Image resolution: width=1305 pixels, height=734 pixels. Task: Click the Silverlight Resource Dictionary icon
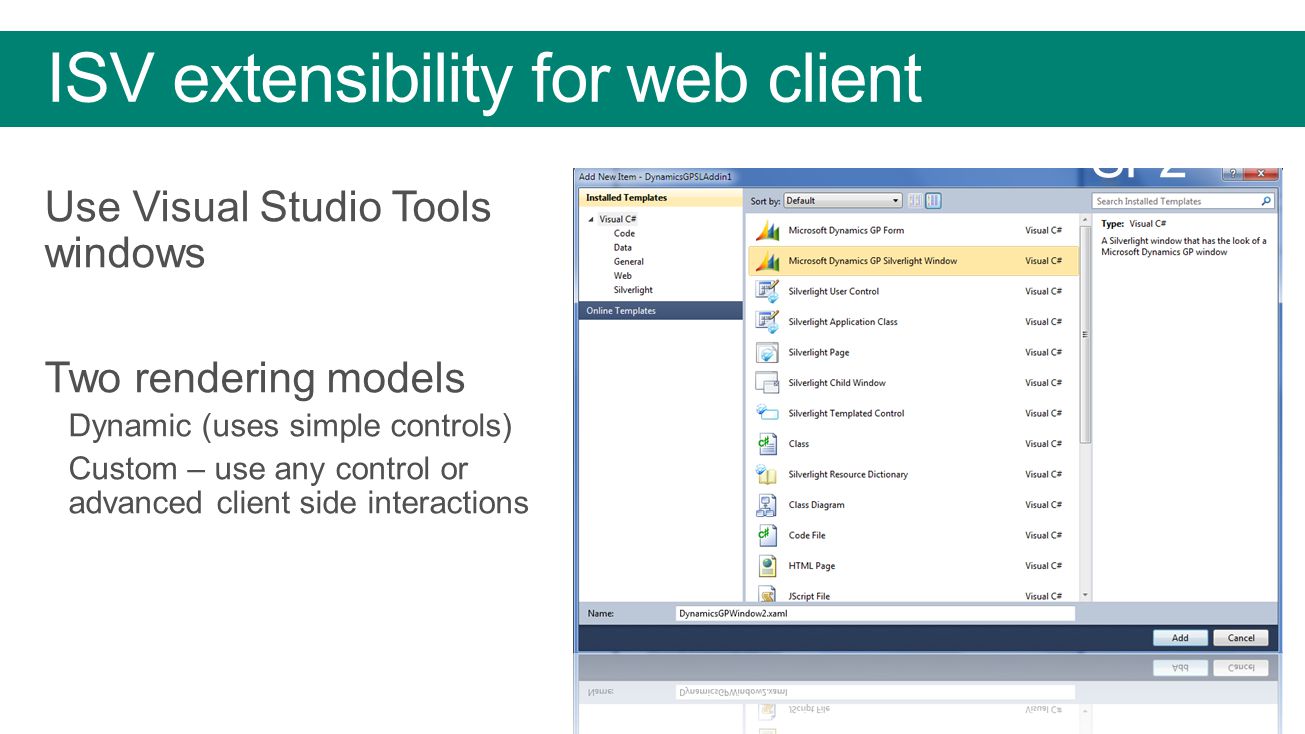(x=767, y=474)
